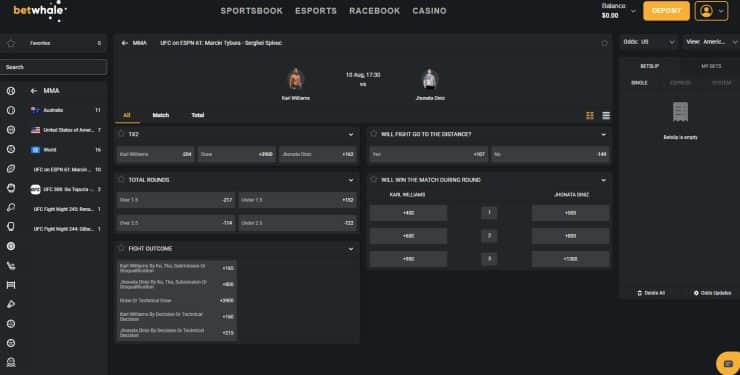740x375 pixels.
Task: Click the empty betslip receipt icon
Action: pyautogui.click(x=680, y=112)
